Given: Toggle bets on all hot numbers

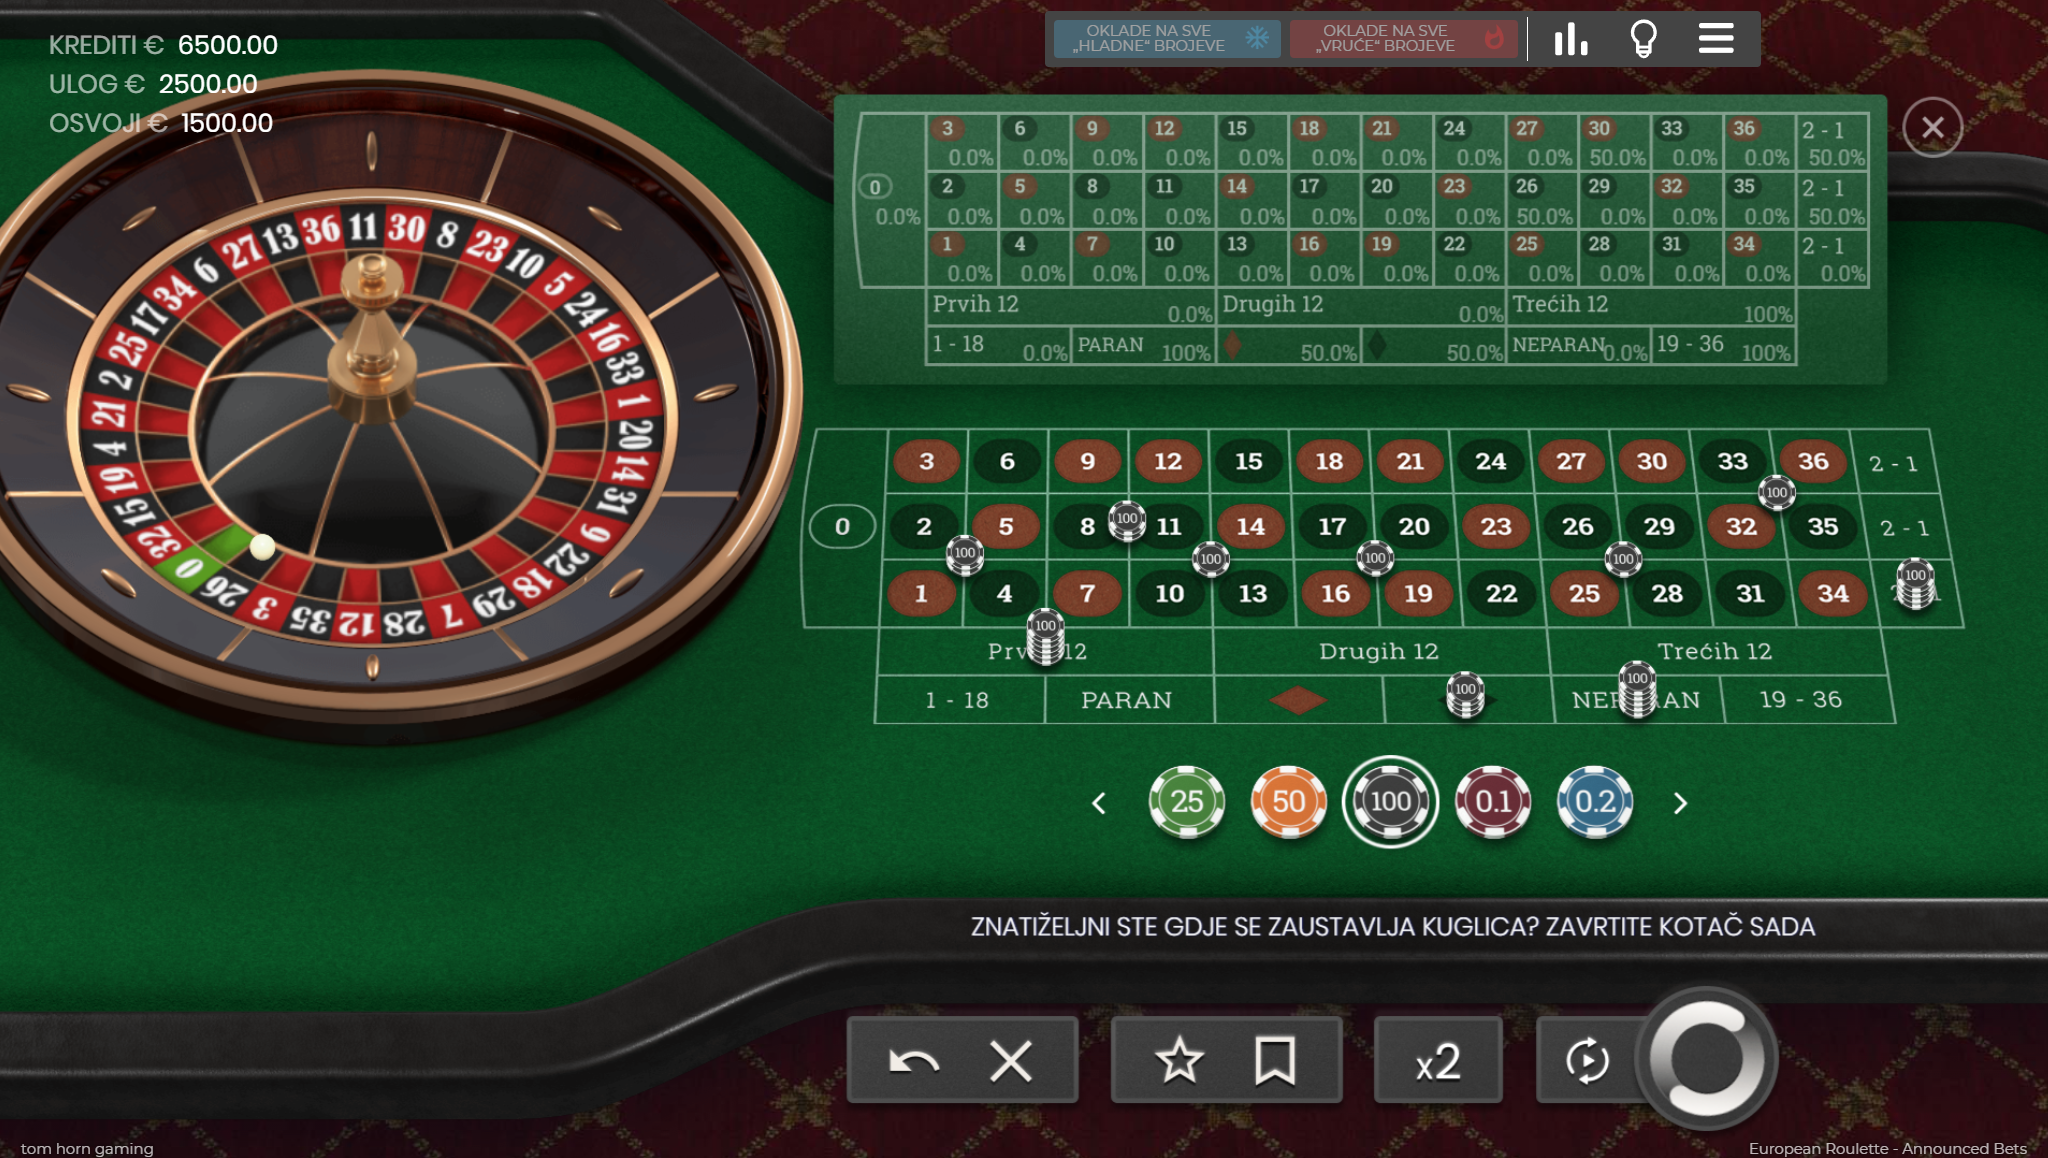Looking at the screenshot, I should click(x=1403, y=39).
